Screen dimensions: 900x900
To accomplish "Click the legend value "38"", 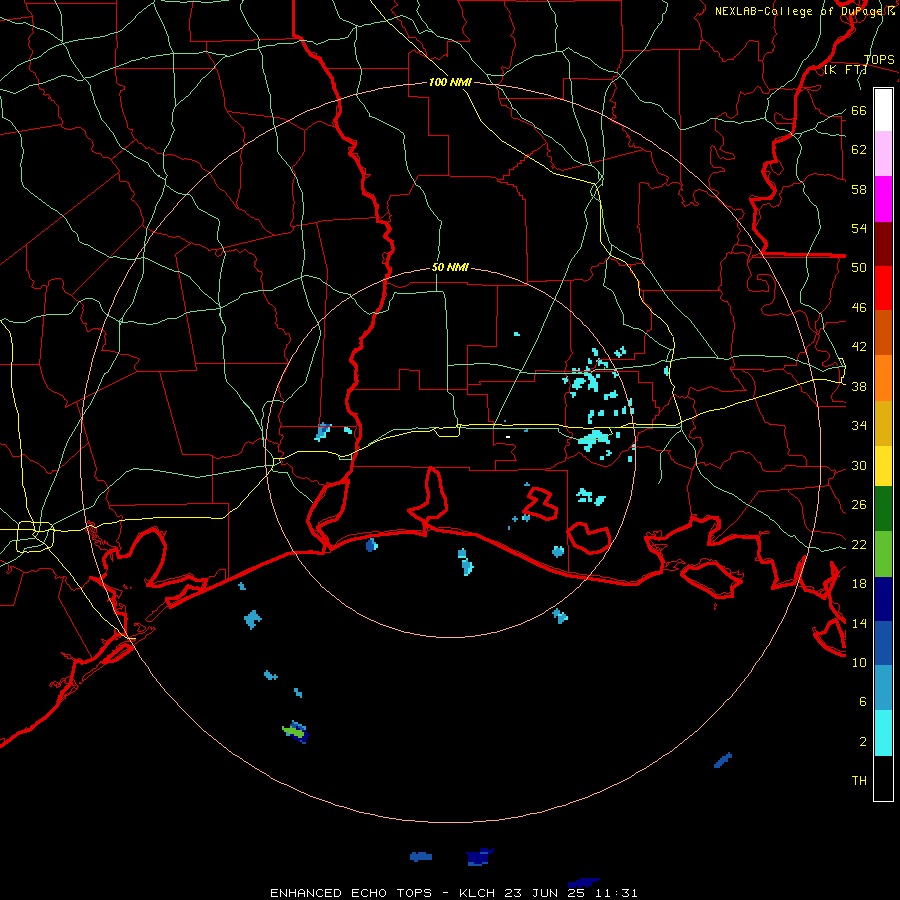I will [x=859, y=387].
